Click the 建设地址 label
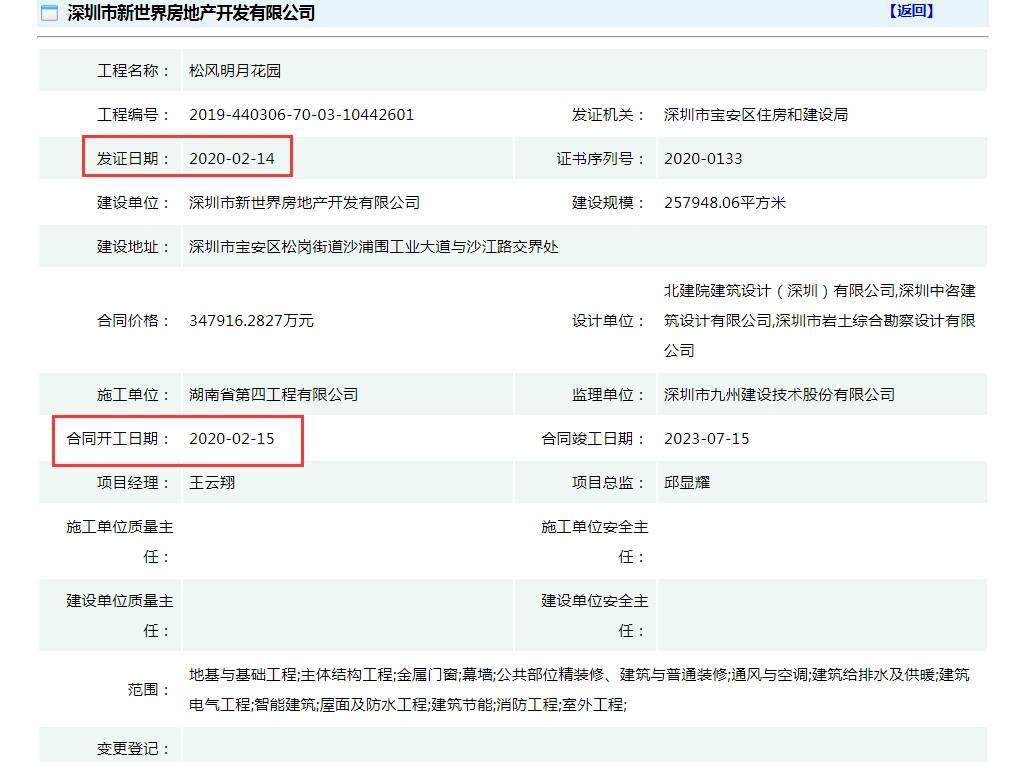 click(133, 247)
